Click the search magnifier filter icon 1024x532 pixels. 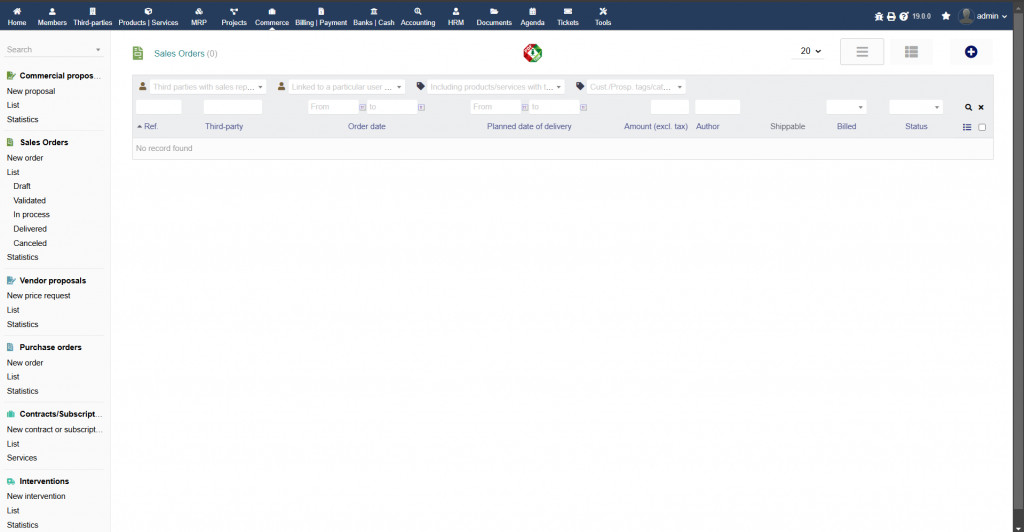pos(968,107)
